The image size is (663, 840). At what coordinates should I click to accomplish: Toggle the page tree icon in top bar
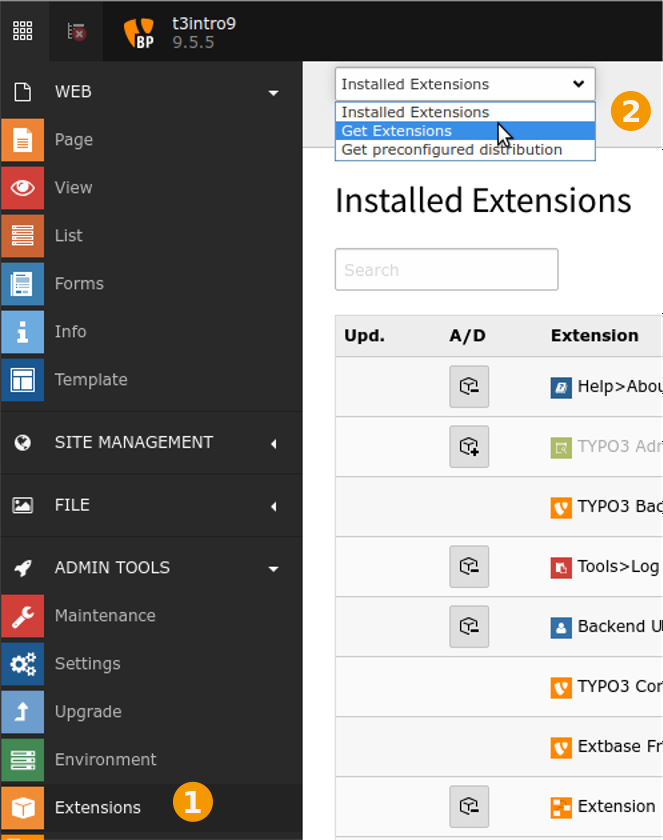(x=76, y=32)
